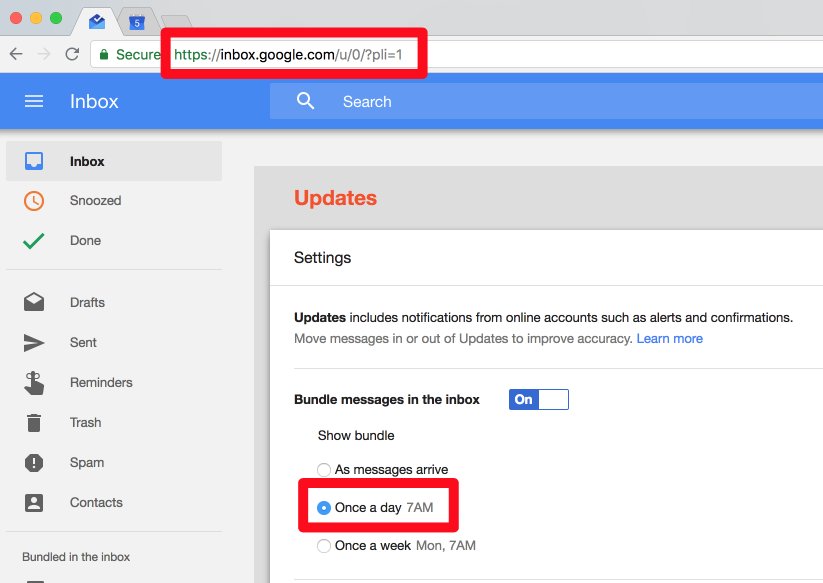Viewport: 823px width, 583px height.
Task: Maximize window with green button
Action: [56, 18]
